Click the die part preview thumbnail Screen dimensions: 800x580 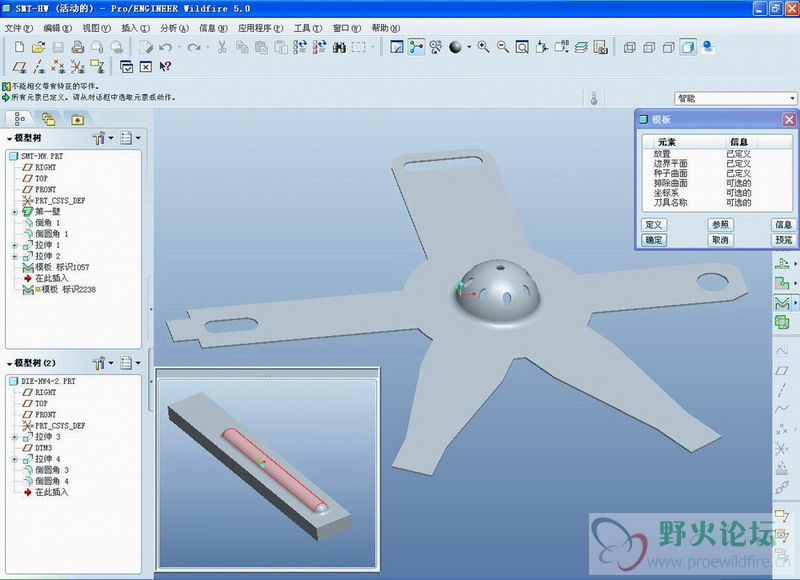coord(267,474)
